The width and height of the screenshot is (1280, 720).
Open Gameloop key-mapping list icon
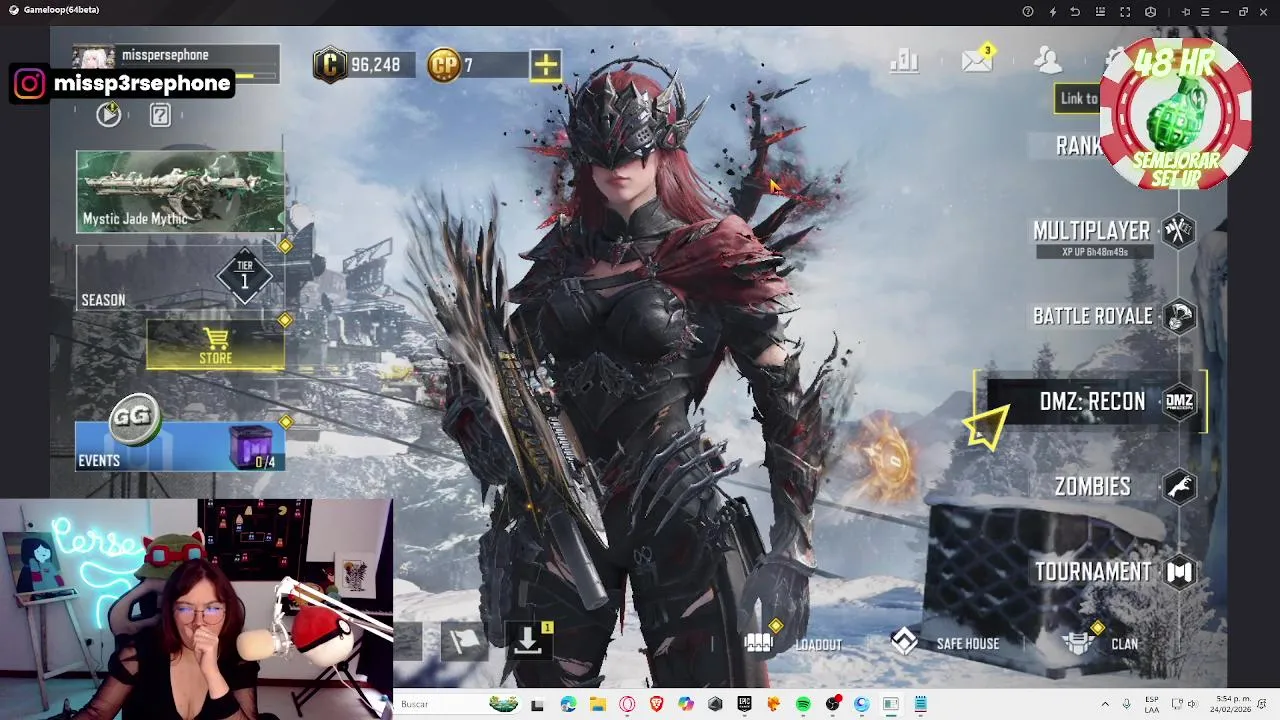click(x=1101, y=11)
